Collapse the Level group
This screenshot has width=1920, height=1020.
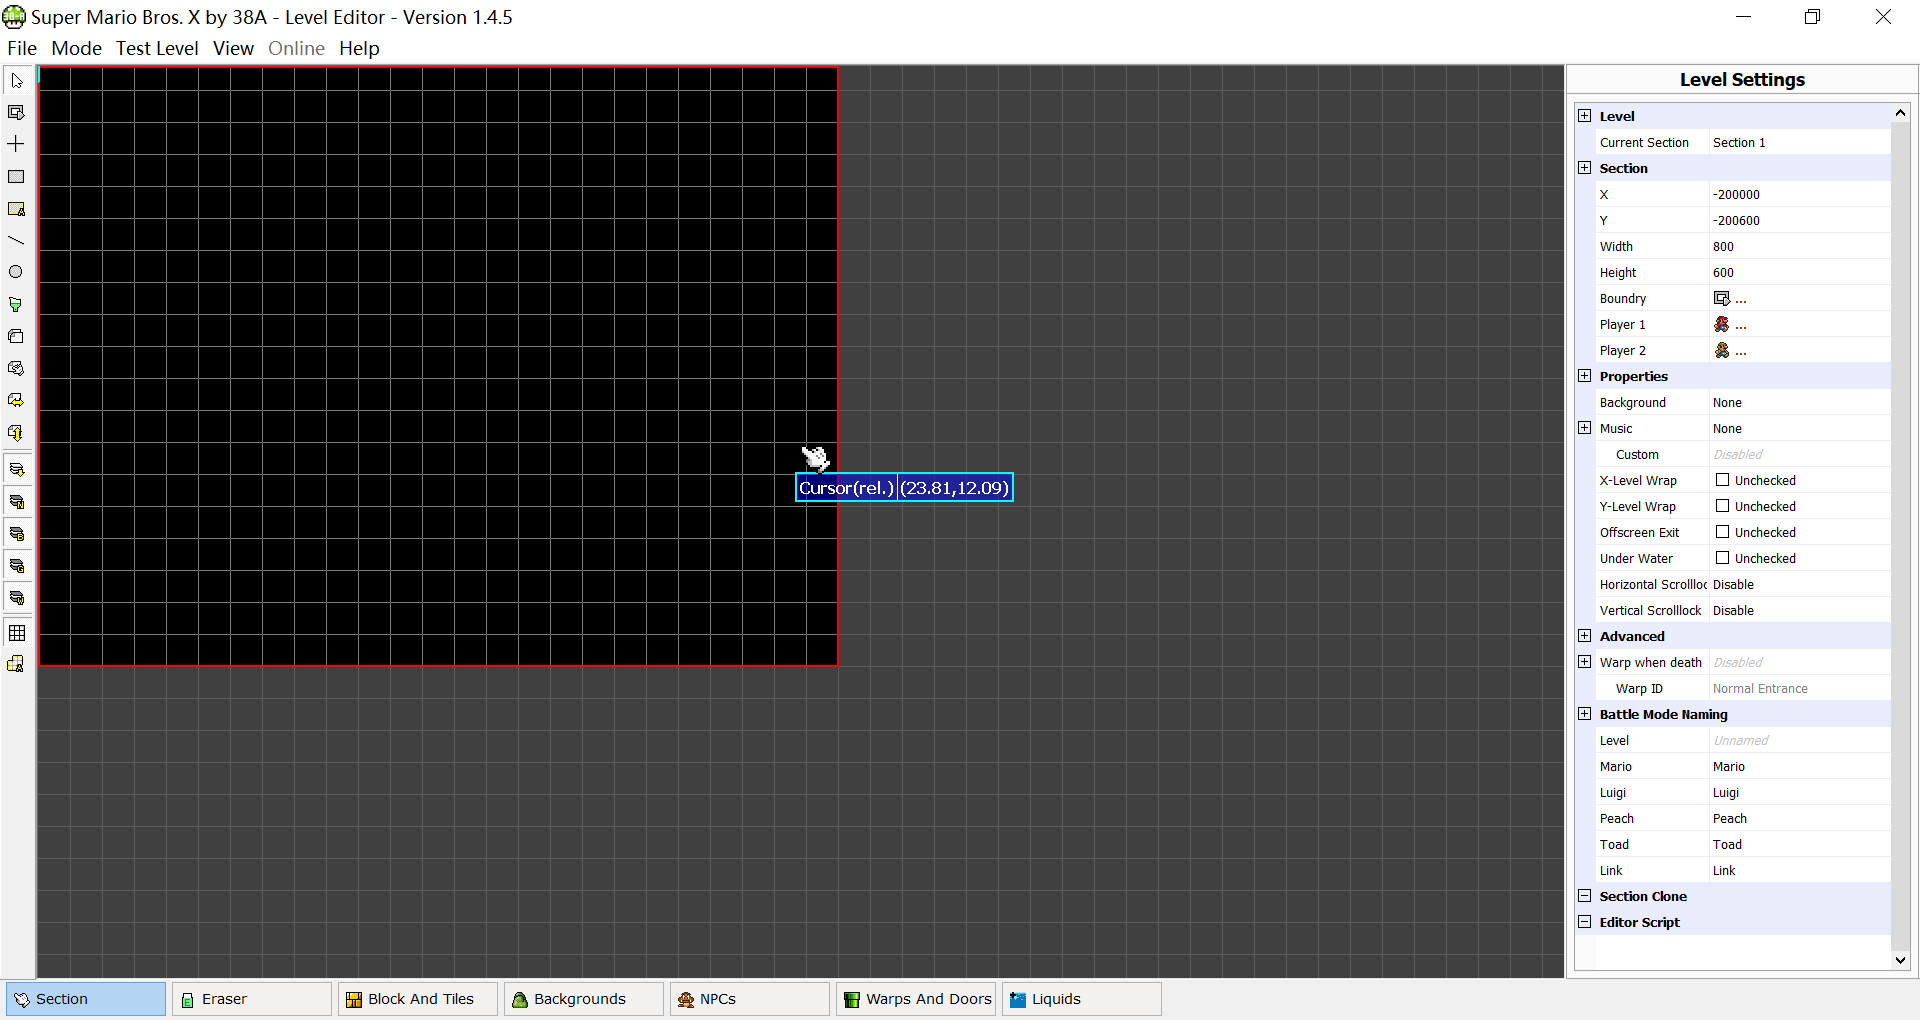(x=1585, y=116)
